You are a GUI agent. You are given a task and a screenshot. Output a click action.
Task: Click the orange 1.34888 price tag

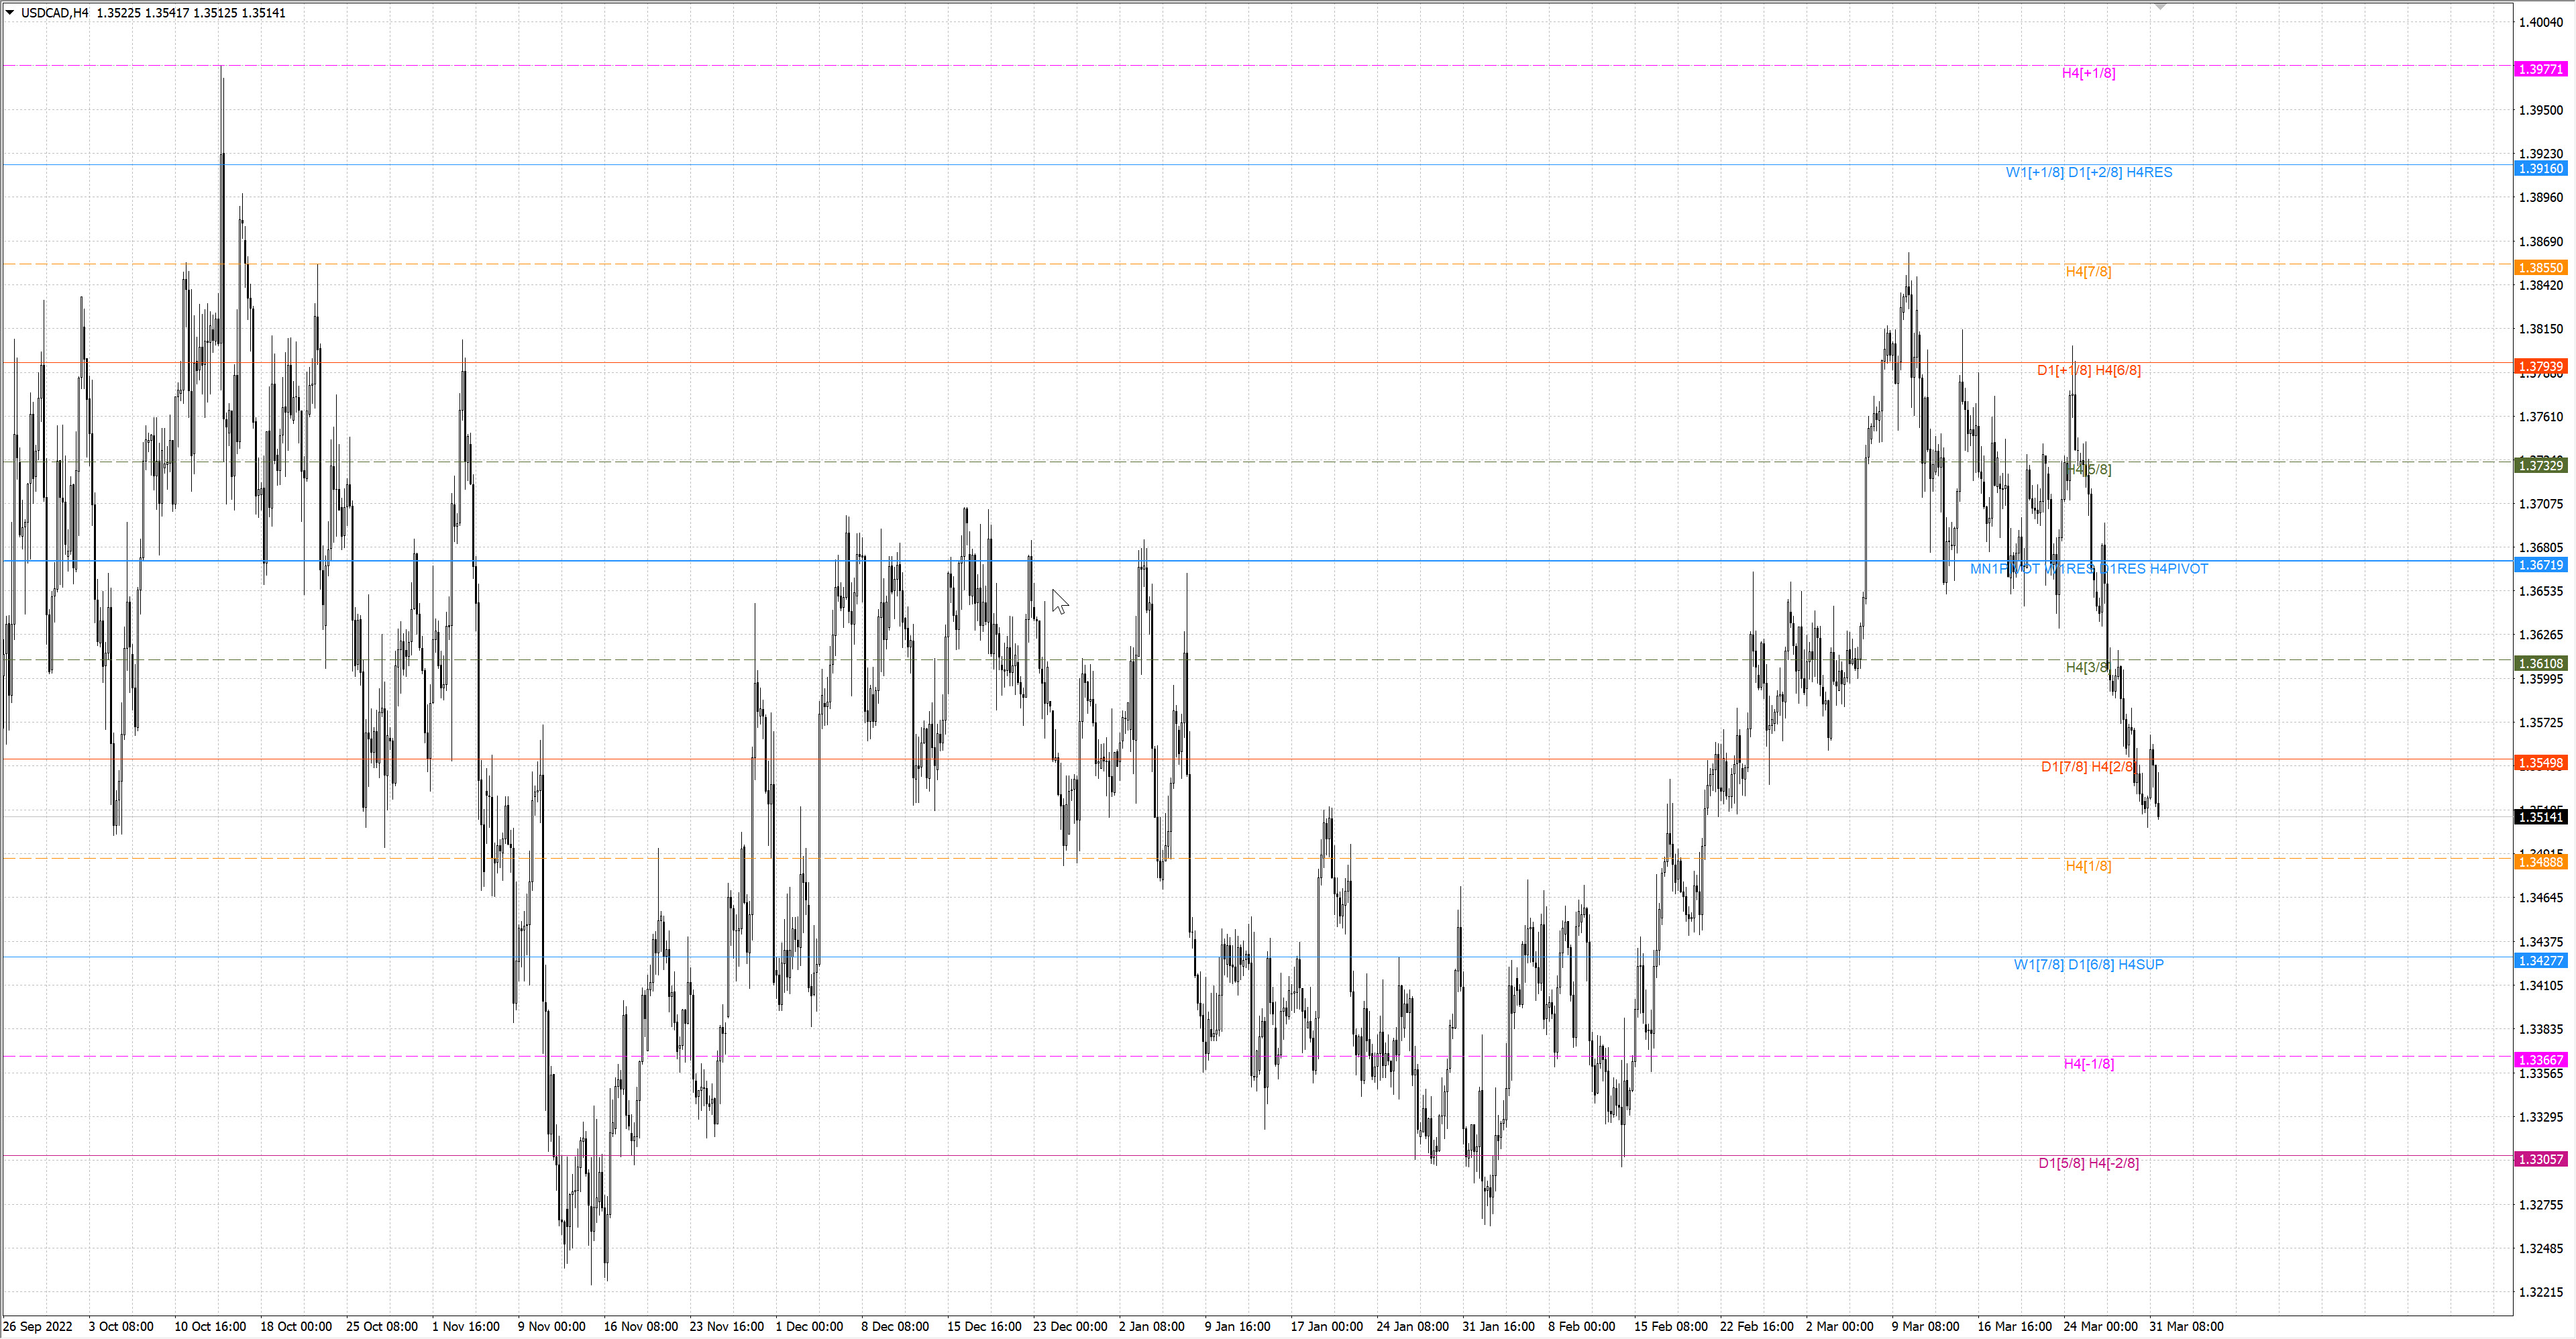2540,862
